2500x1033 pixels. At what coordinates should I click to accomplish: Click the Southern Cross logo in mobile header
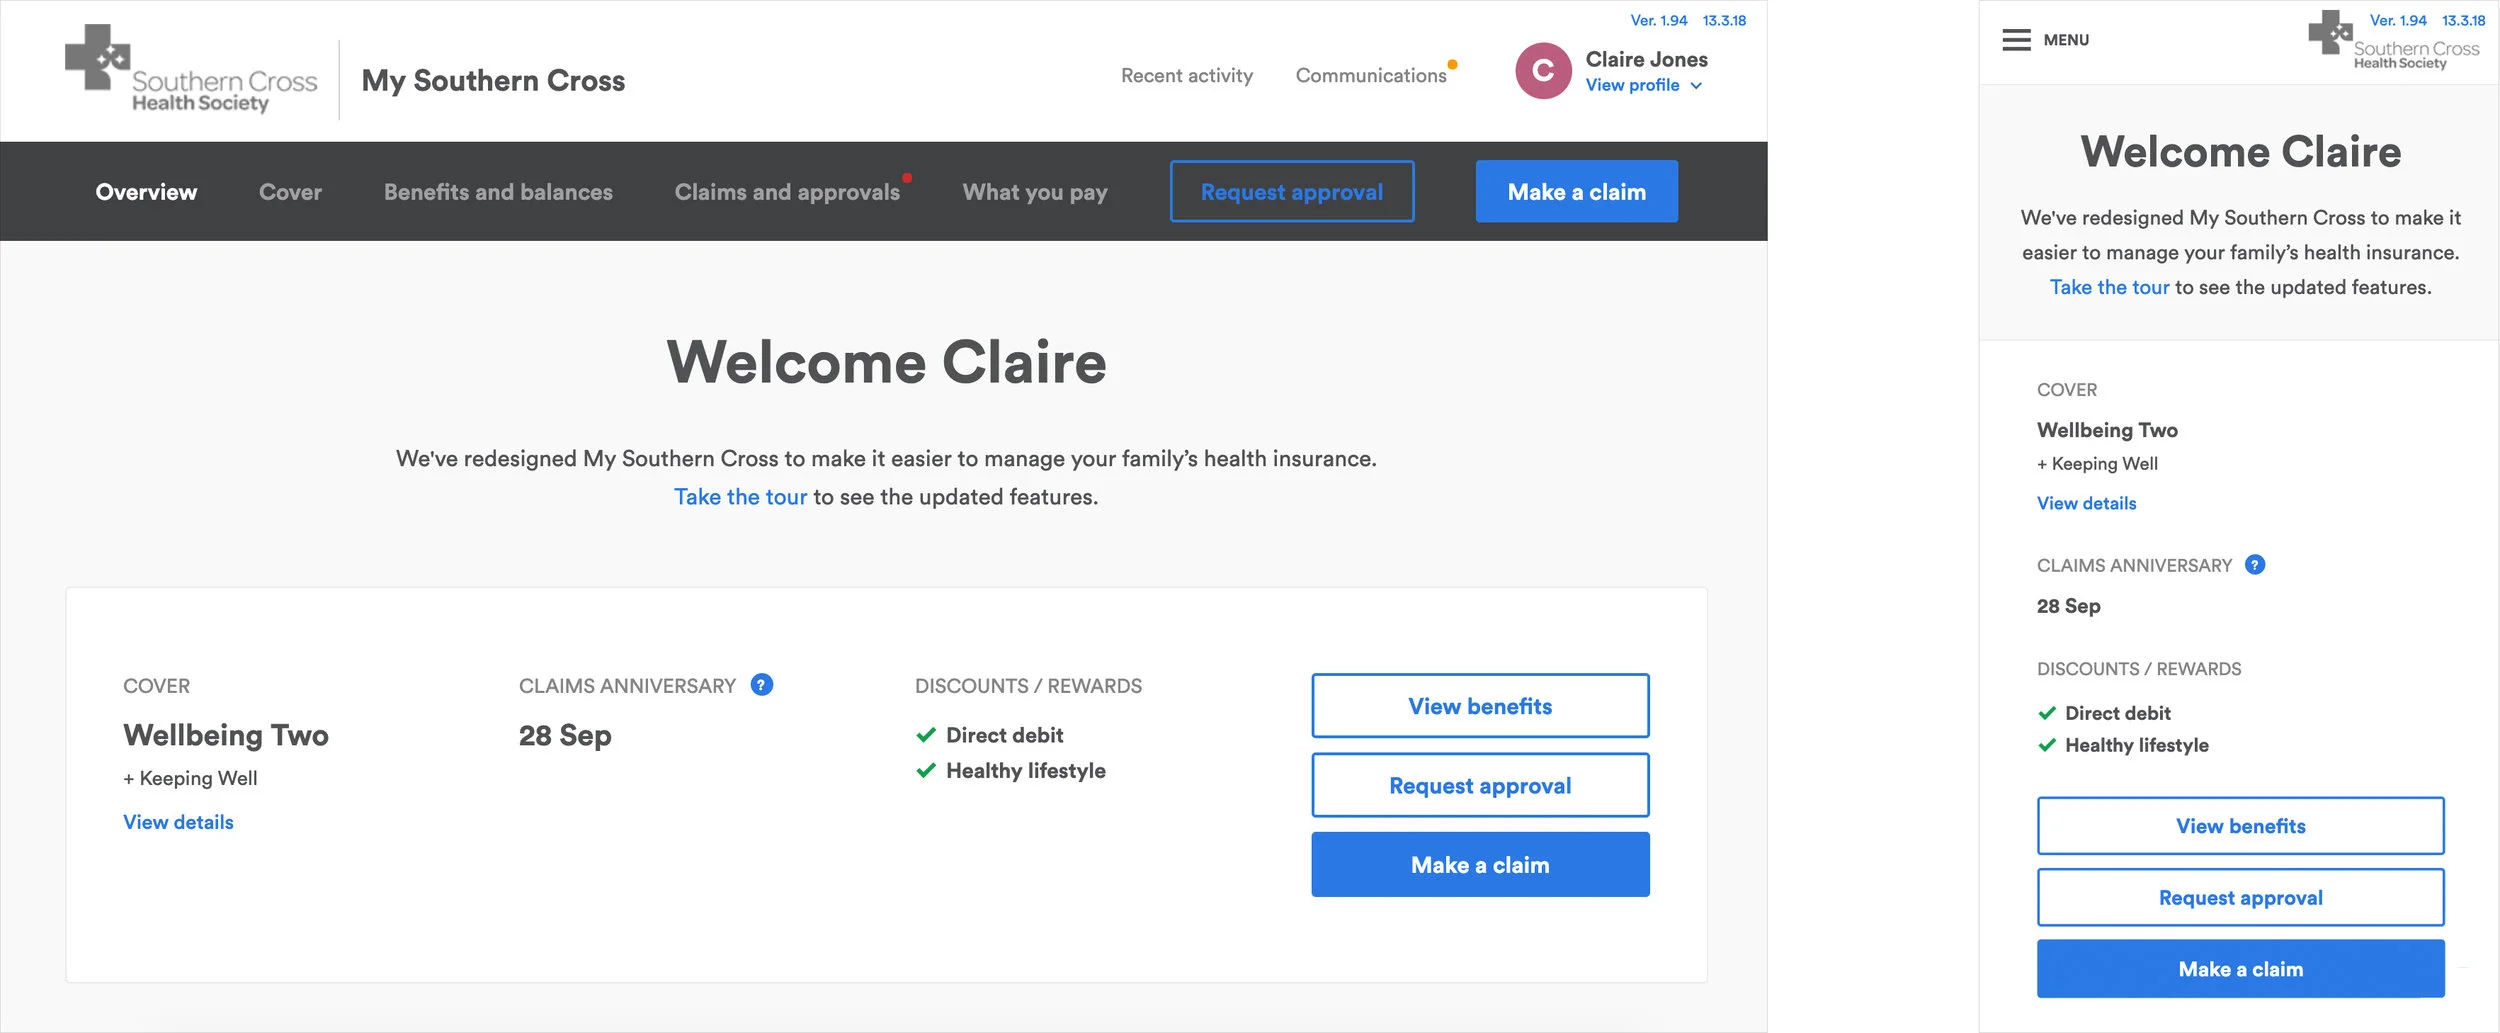pyautogui.click(x=2394, y=42)
